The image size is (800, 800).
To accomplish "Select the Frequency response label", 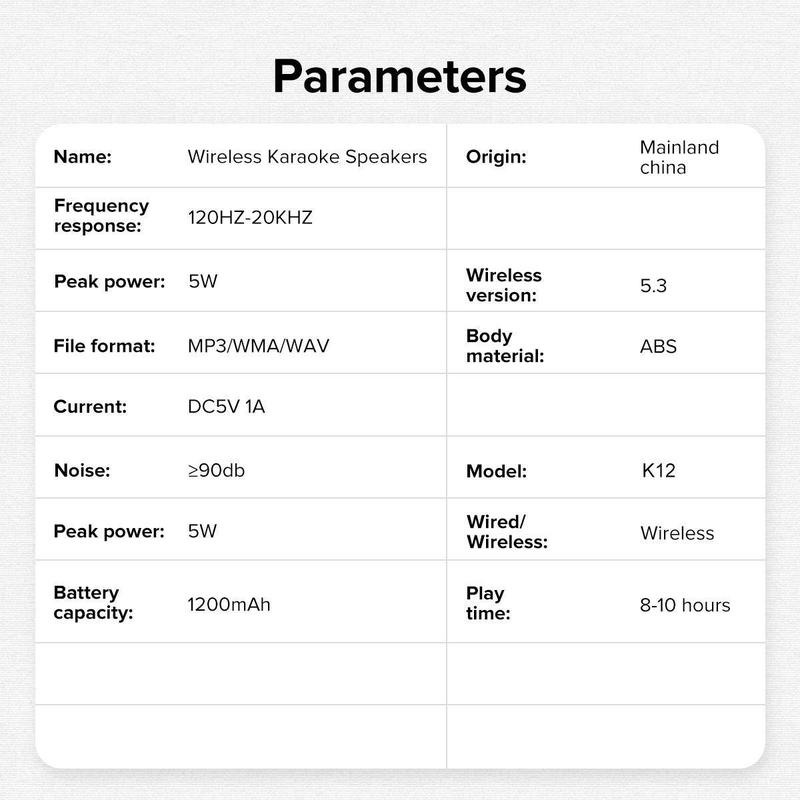I will point(102,215).
